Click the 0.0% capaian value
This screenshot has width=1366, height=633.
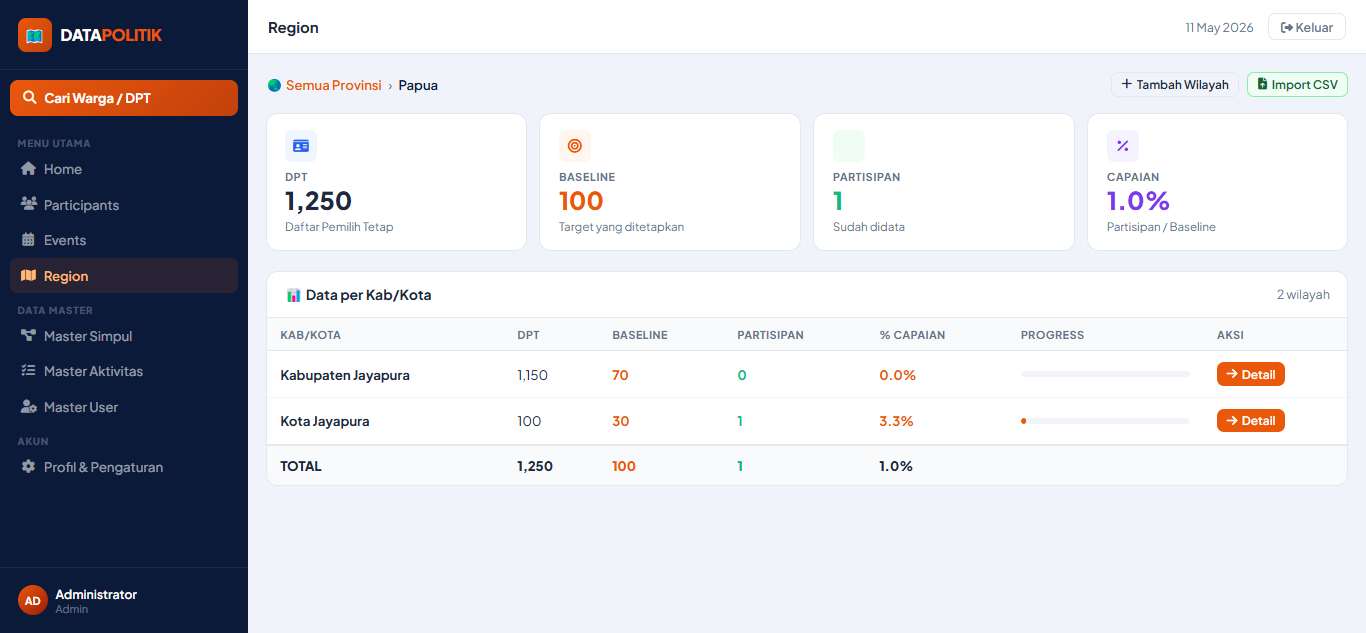[897, 375]
